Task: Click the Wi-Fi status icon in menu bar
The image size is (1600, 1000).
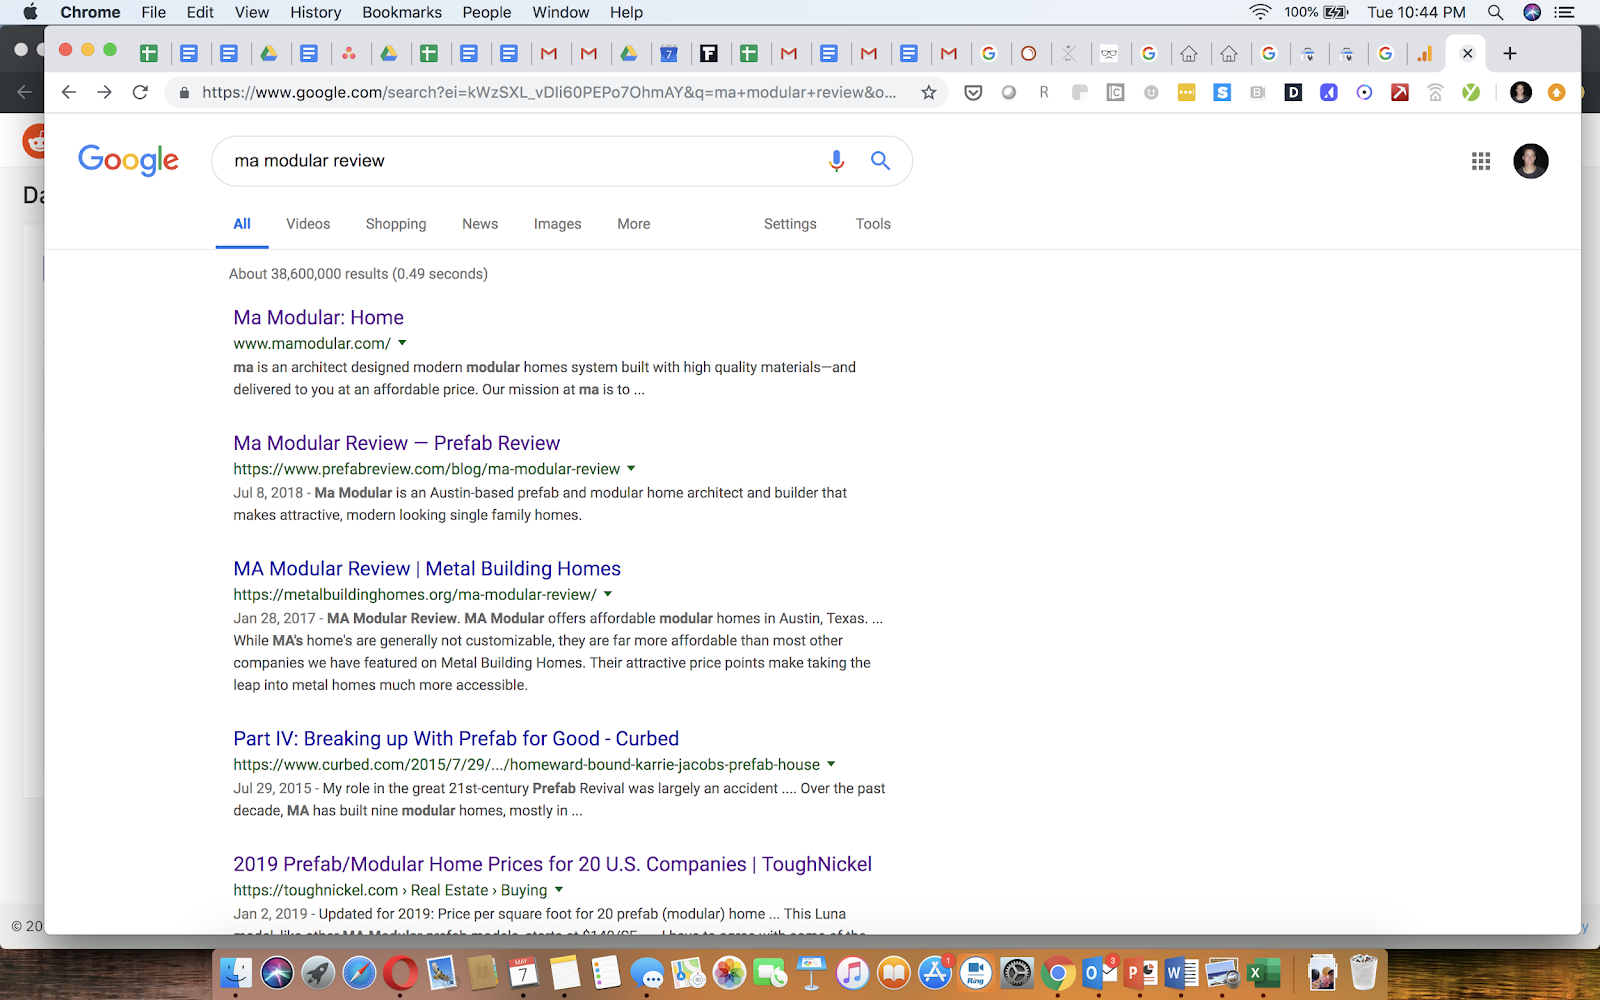Action: [x=1260, y=12]
